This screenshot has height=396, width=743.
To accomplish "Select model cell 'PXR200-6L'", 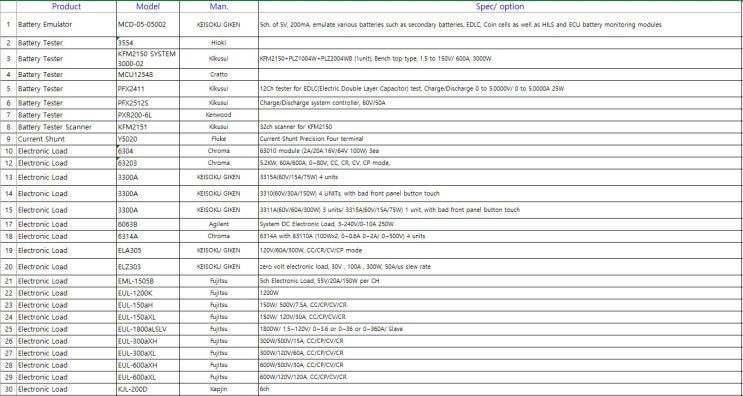I will pyautogui.click(x=148, y=115).
